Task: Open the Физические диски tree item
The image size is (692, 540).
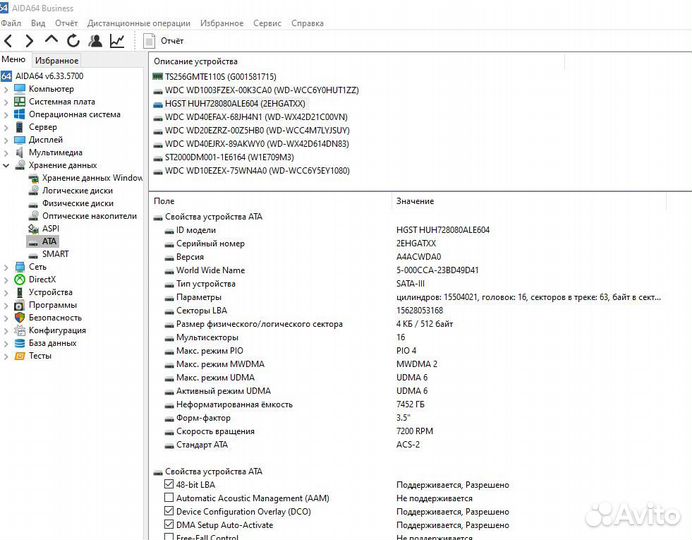Action: click(x=78, y=203)
